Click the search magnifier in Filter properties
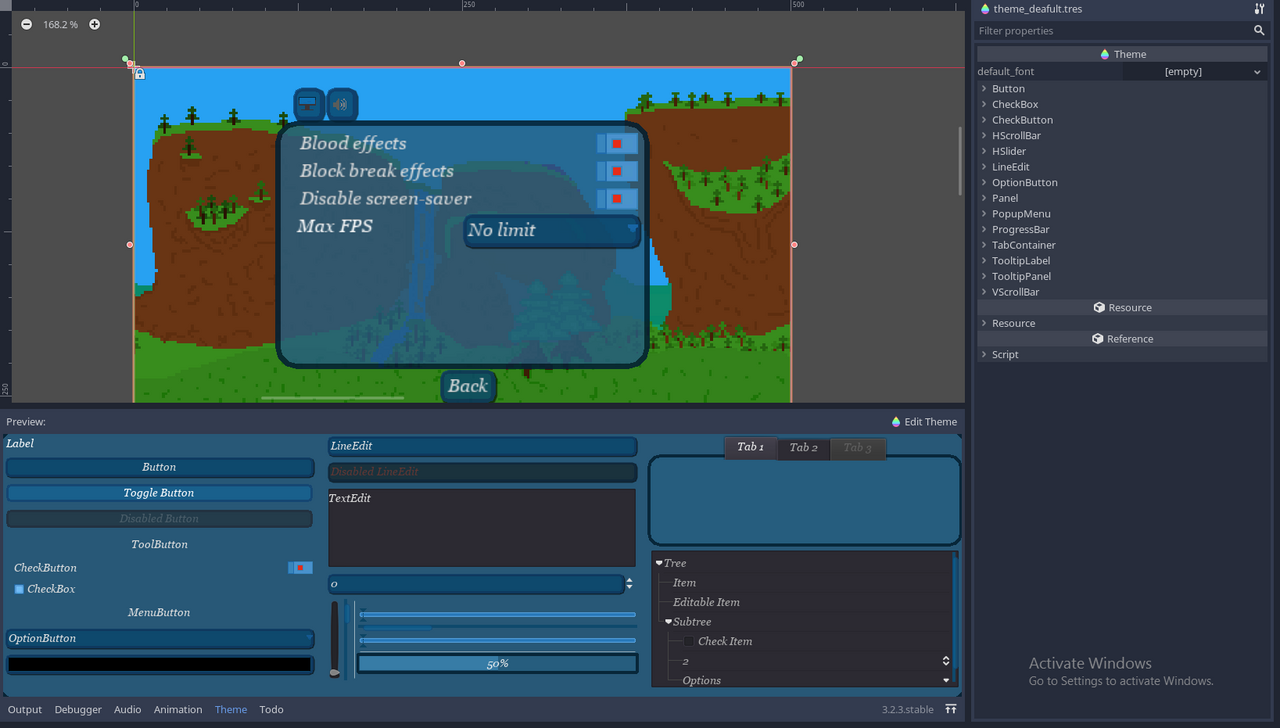 tap(1259, 31)
